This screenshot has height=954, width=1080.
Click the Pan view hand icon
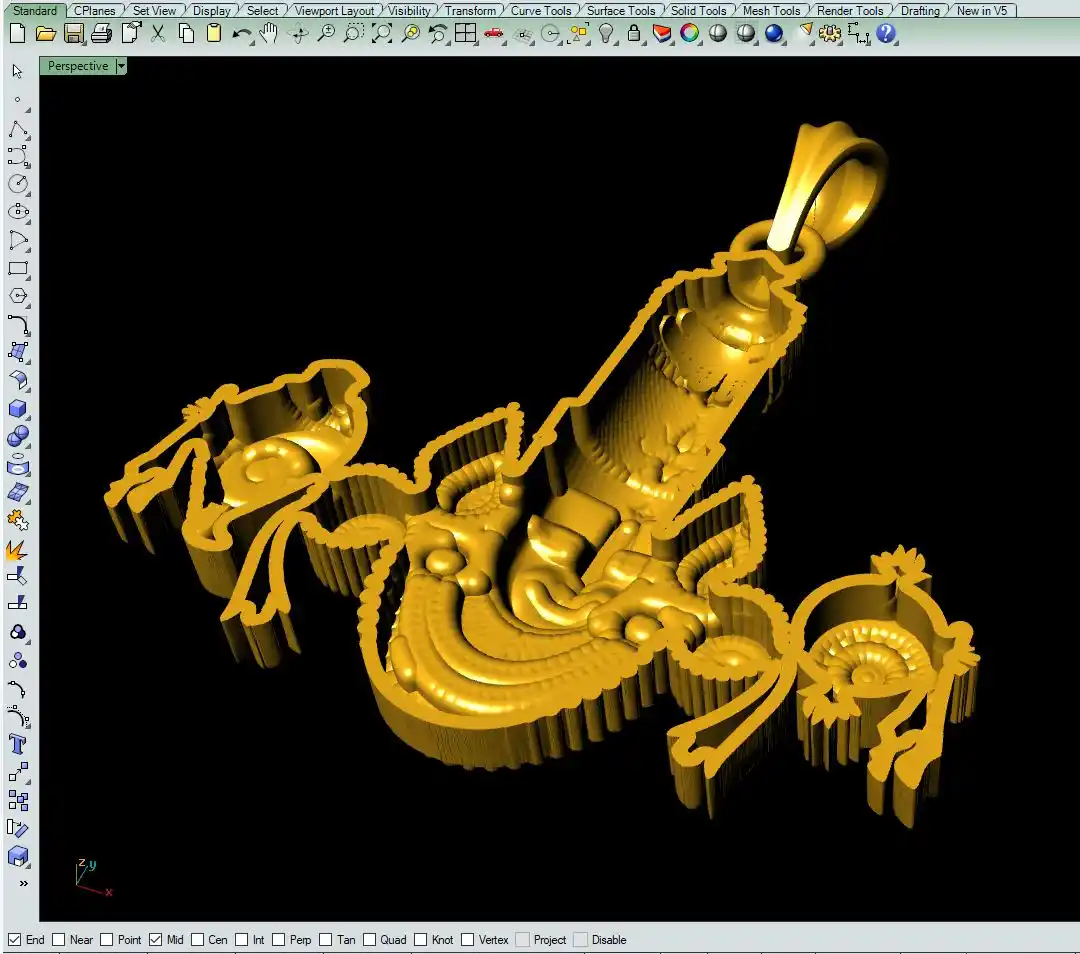click(269, 33)
